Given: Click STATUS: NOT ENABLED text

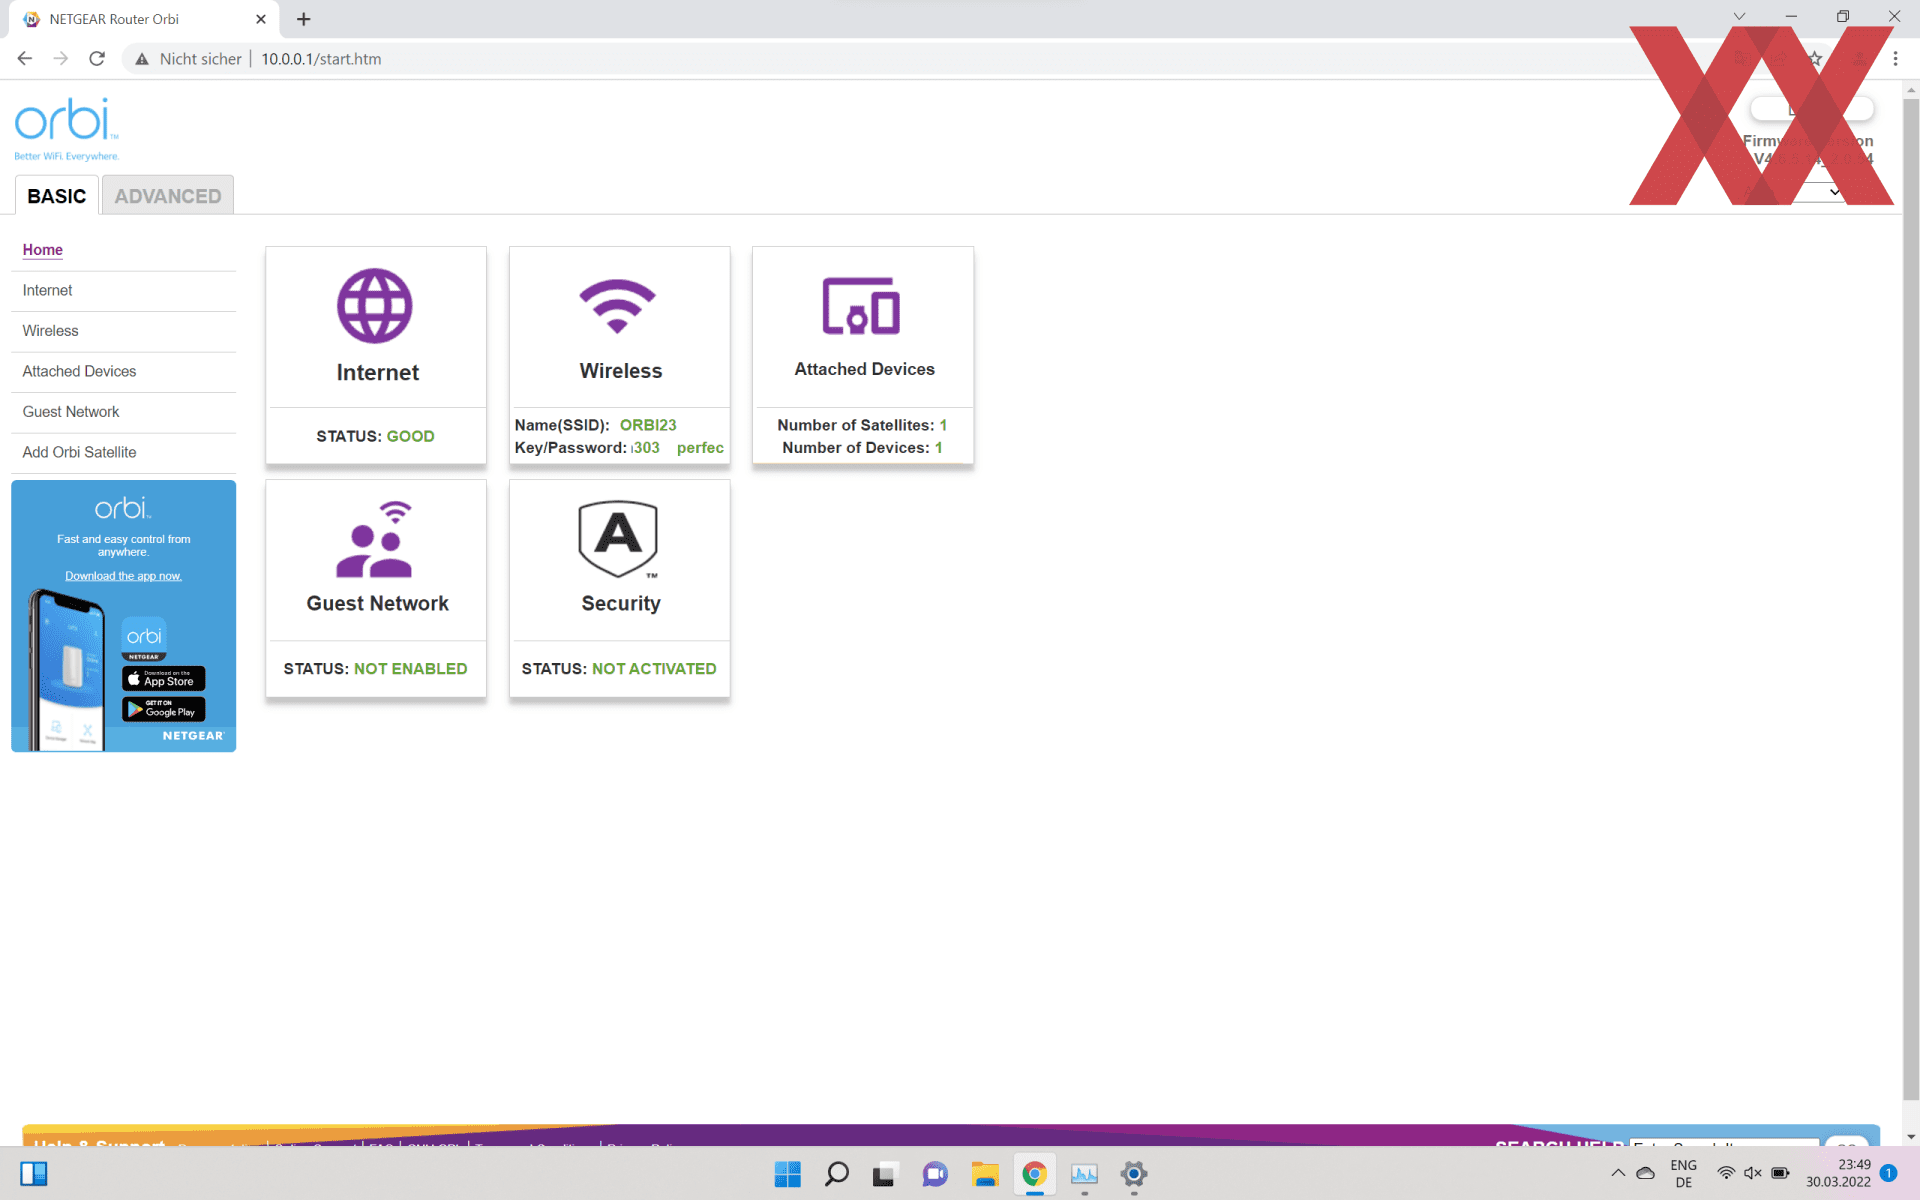Looking at the screenshot, I should (x=375, y=669).
